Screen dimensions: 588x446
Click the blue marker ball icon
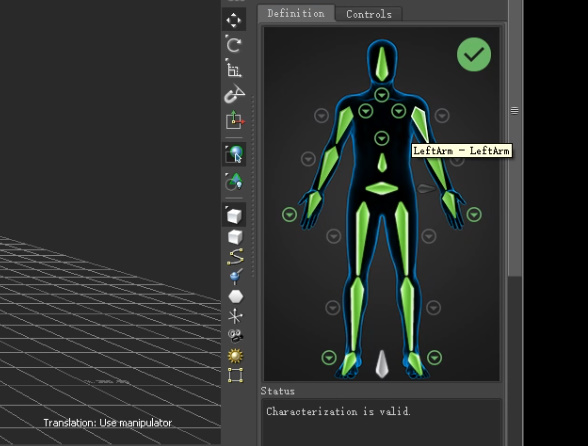pos(235,277)
